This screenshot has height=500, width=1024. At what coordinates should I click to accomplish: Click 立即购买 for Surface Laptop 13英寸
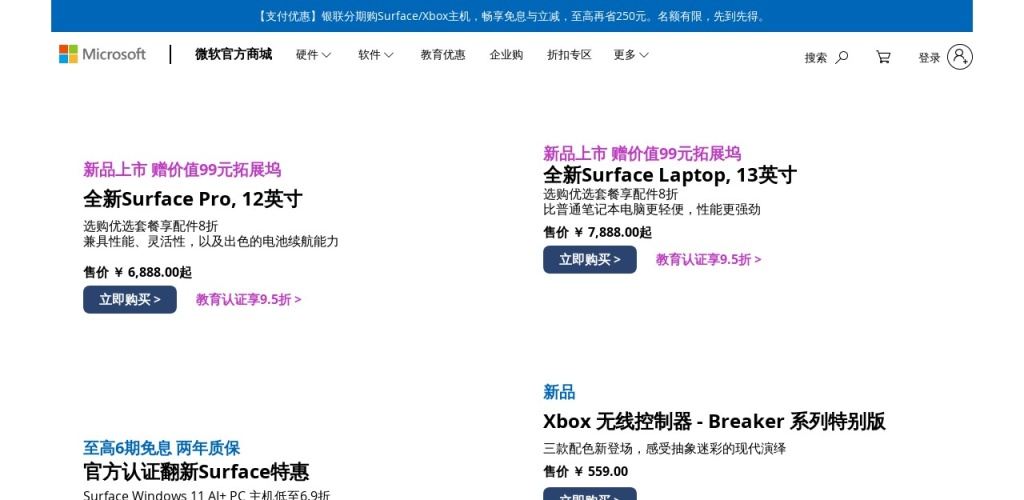[x=590, y=259]
